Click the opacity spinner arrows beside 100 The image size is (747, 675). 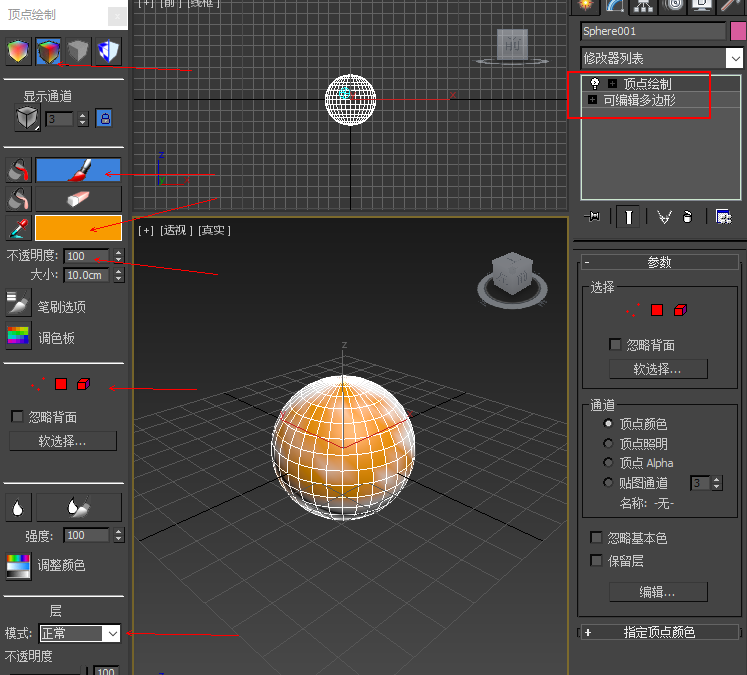pyautogui.click(x=119, y=256)
